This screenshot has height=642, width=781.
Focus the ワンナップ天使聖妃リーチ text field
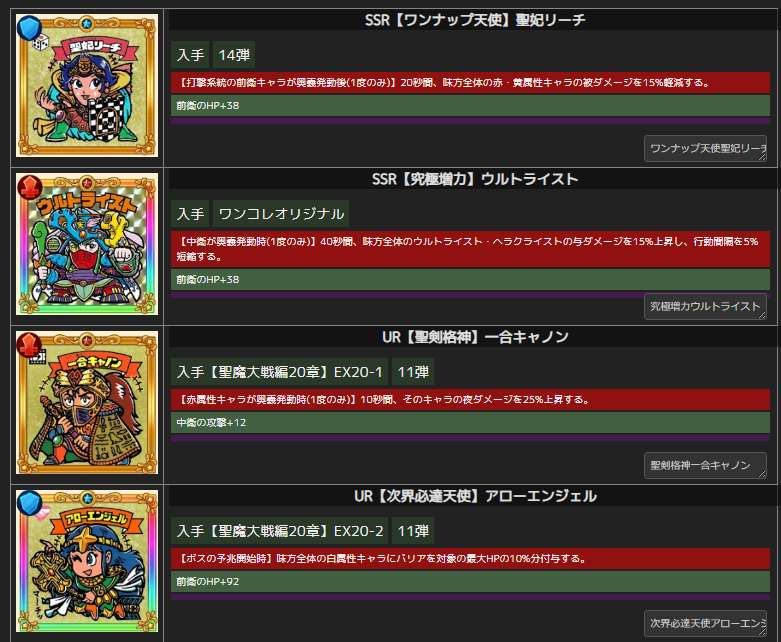pyautogui.click(x=705, y=148)
